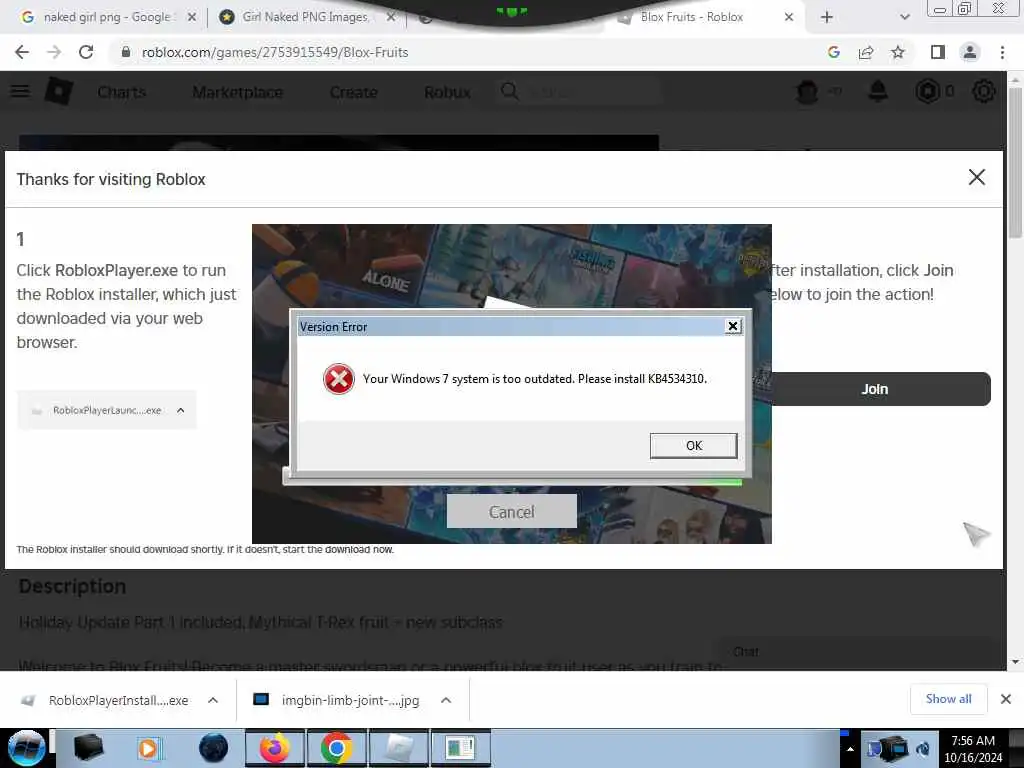Open the media player taskbar icon
The height and width of the screenshot is (768, 1024).
pos(149,748)
